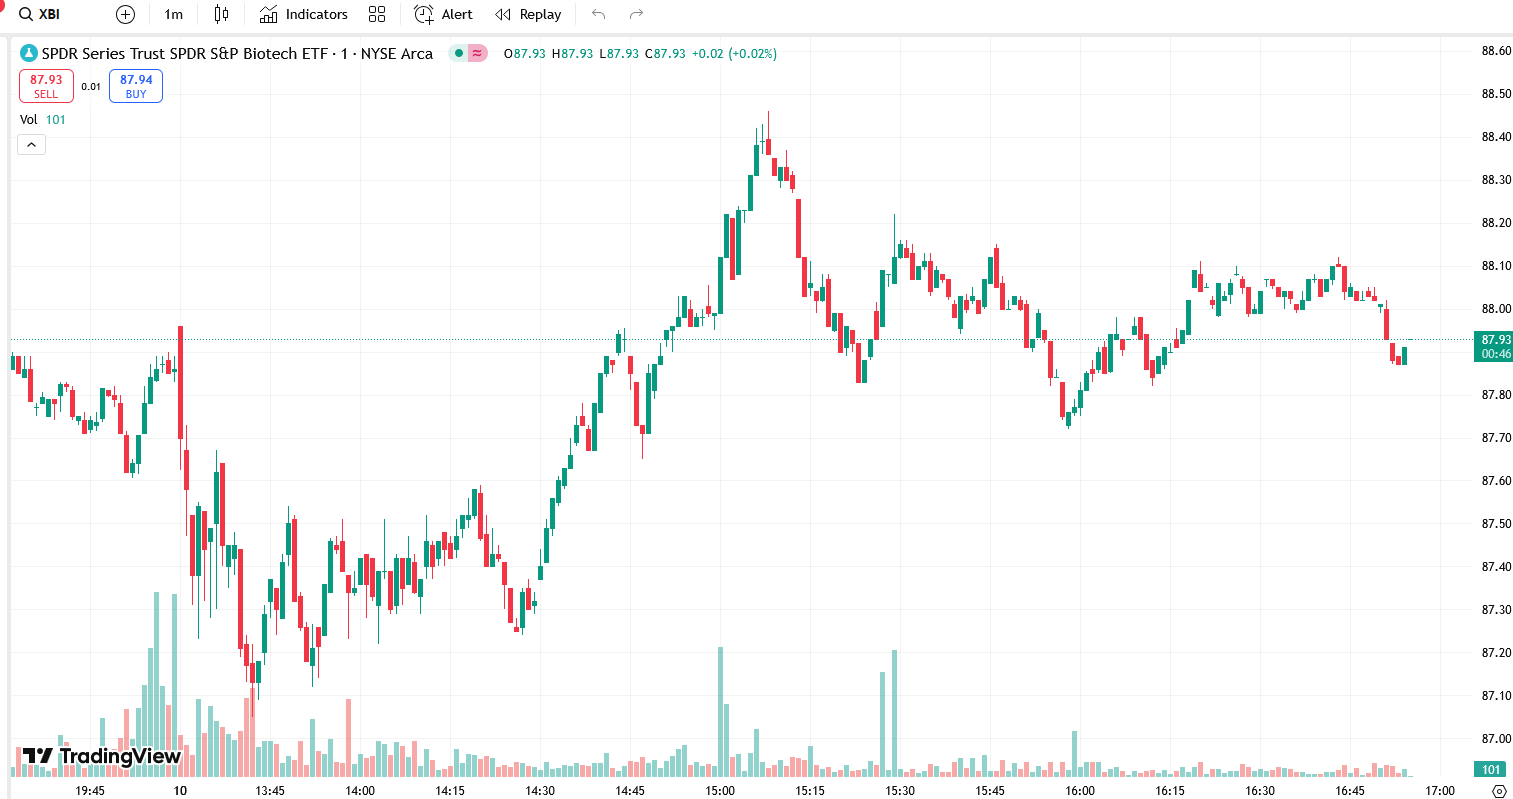Click the 16:00 time axis label

coord(1080,790)
